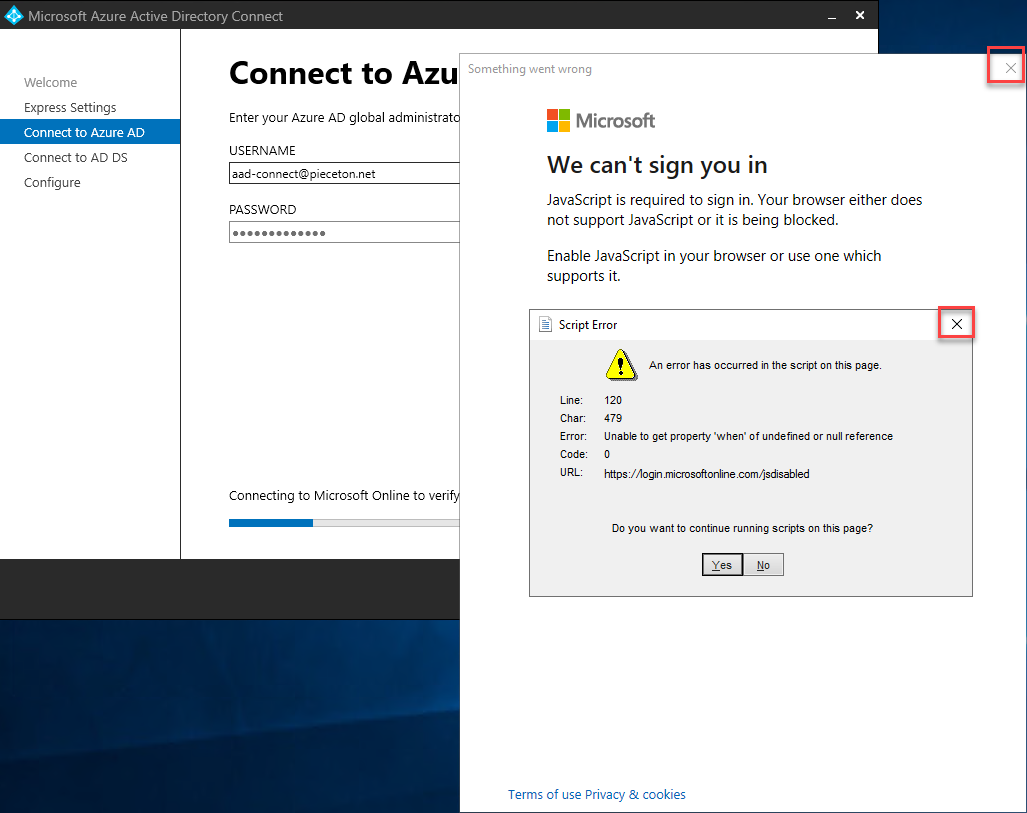Open the Terms of use link
This screenshot has height=813, width=1027.
[x=544, y=794]
